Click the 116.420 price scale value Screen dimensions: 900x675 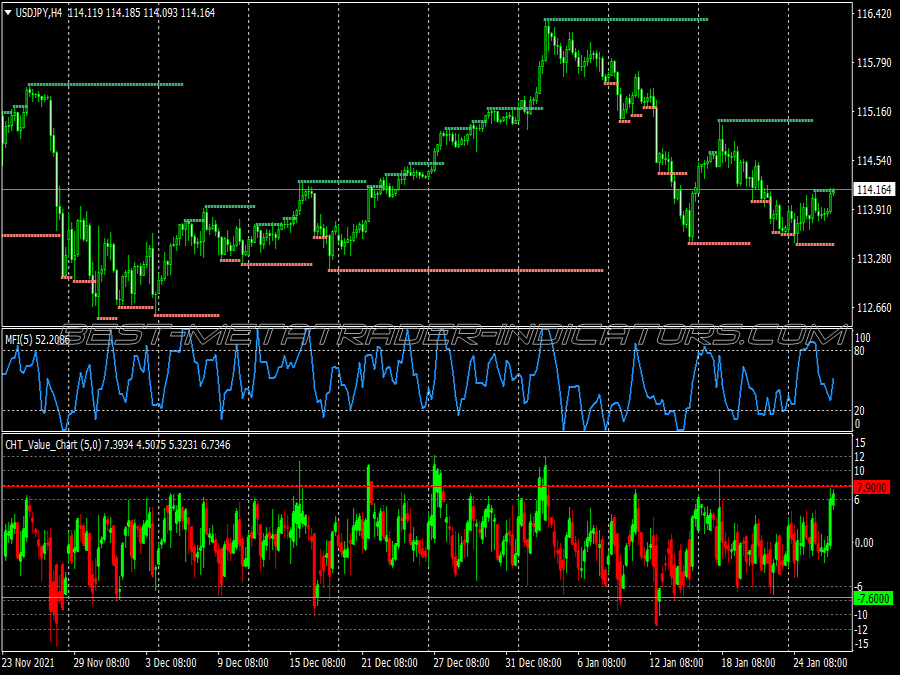[874, 13]
